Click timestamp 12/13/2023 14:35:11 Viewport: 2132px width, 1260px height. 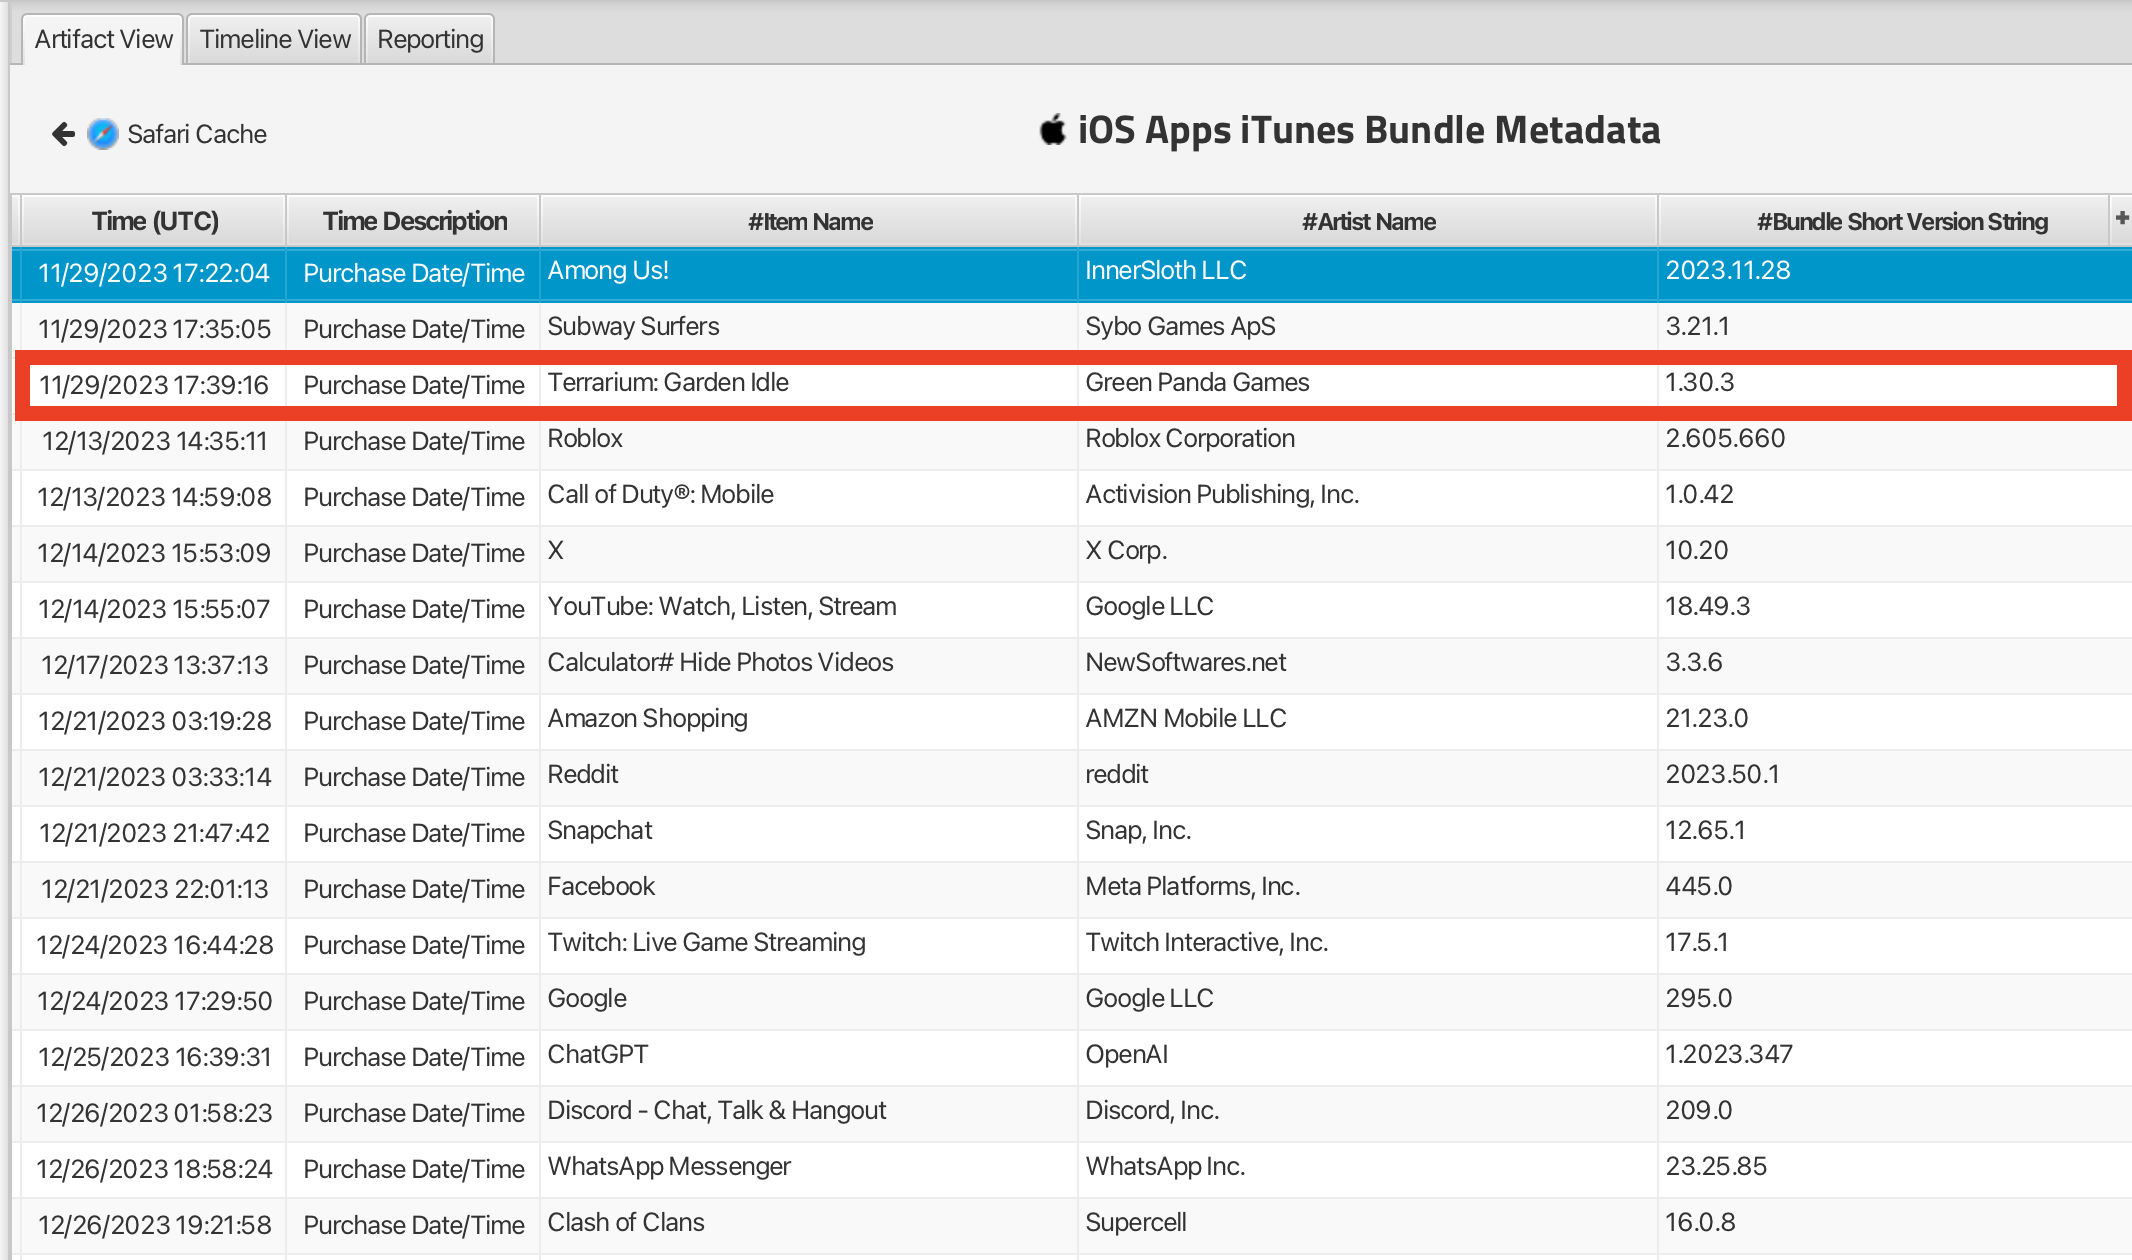click(x=154, y=441)
